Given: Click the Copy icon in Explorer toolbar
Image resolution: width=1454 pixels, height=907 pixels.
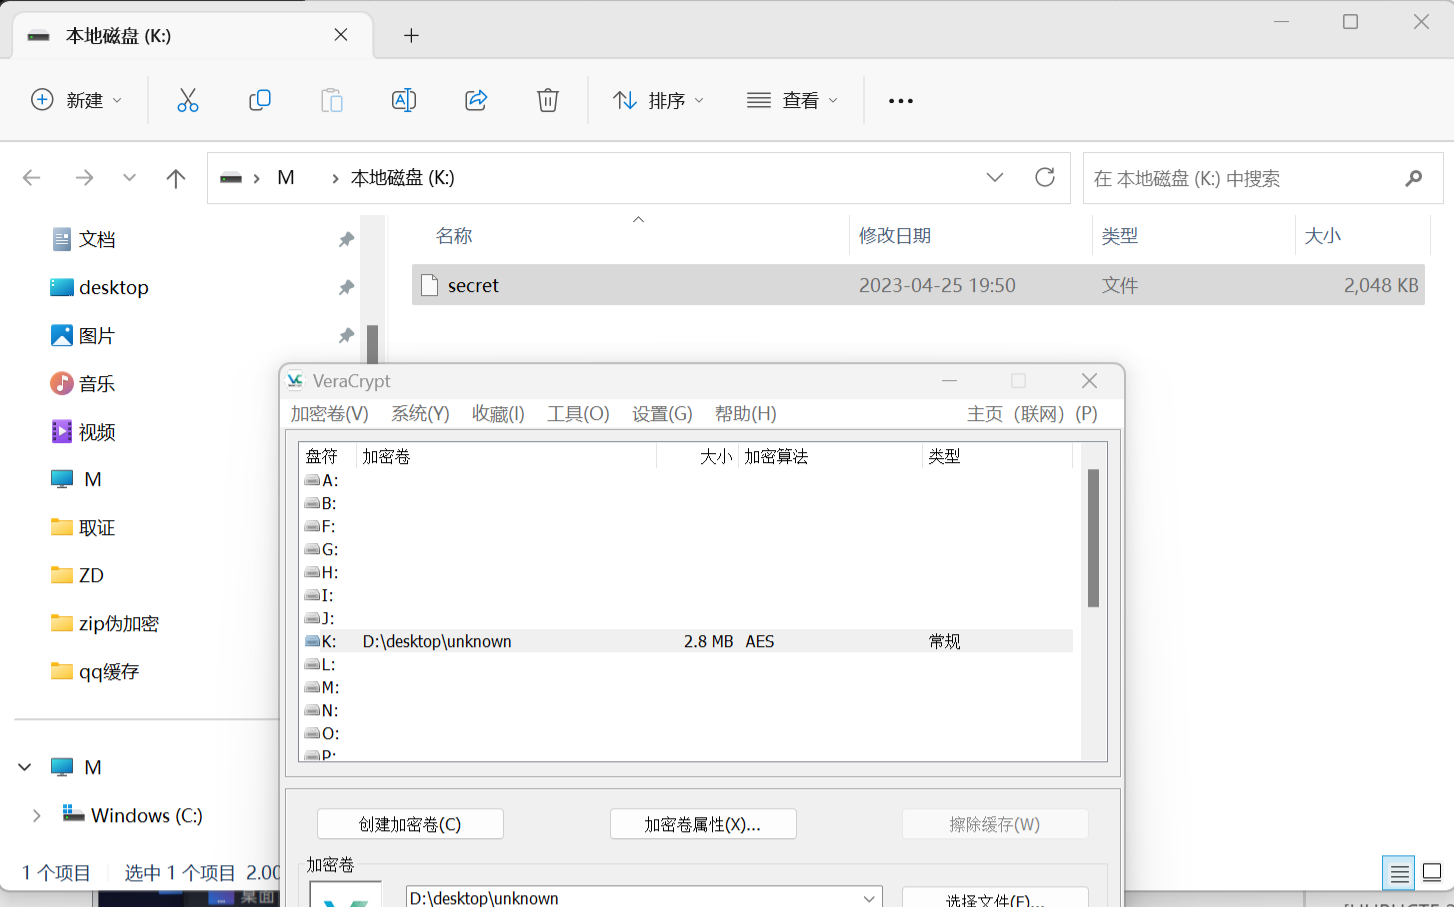Looking at the screenshot, I should click(260, 100).
